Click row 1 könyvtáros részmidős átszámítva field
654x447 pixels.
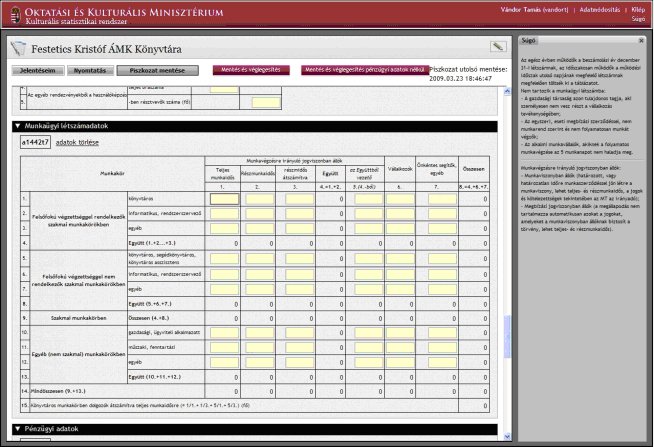[299, 199]
